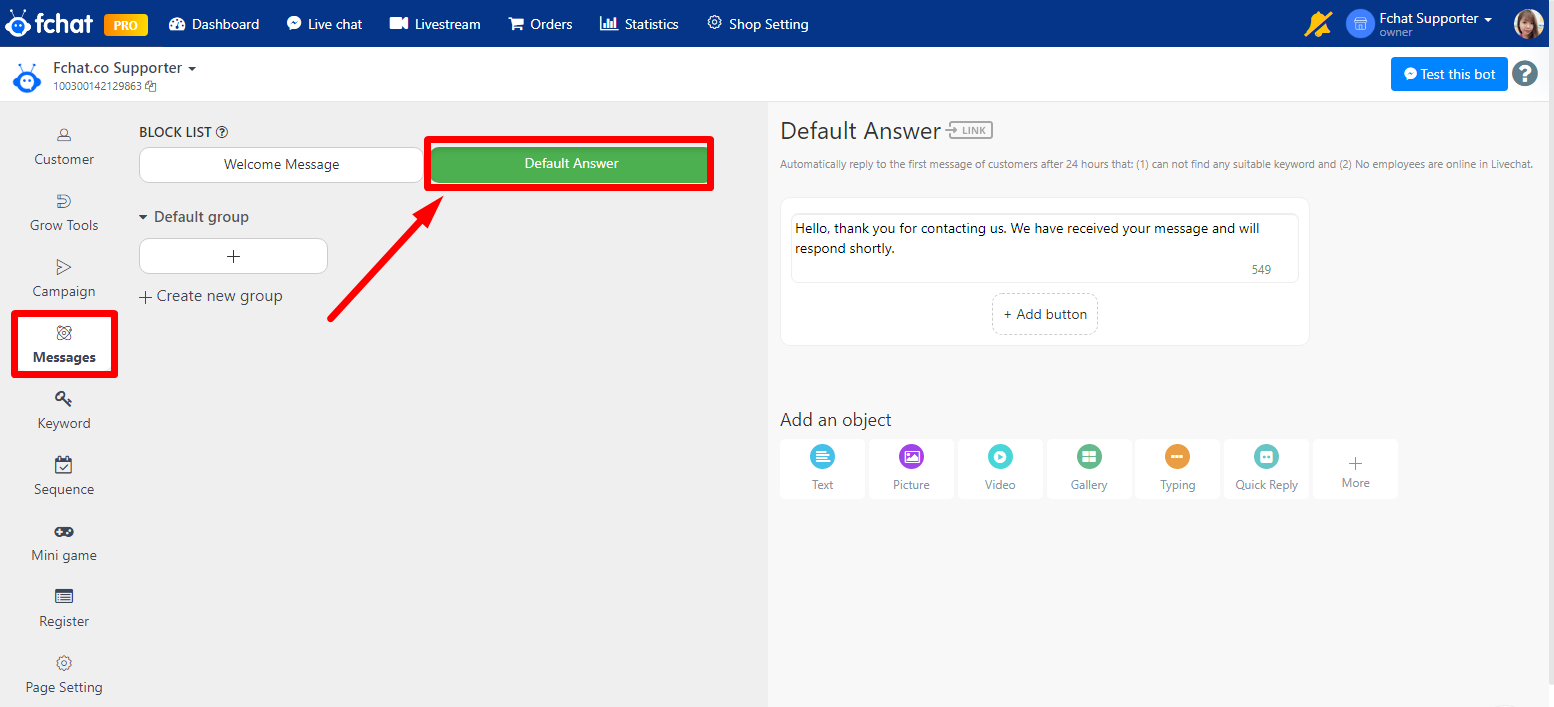Open Customer in the sidebar

64,147
